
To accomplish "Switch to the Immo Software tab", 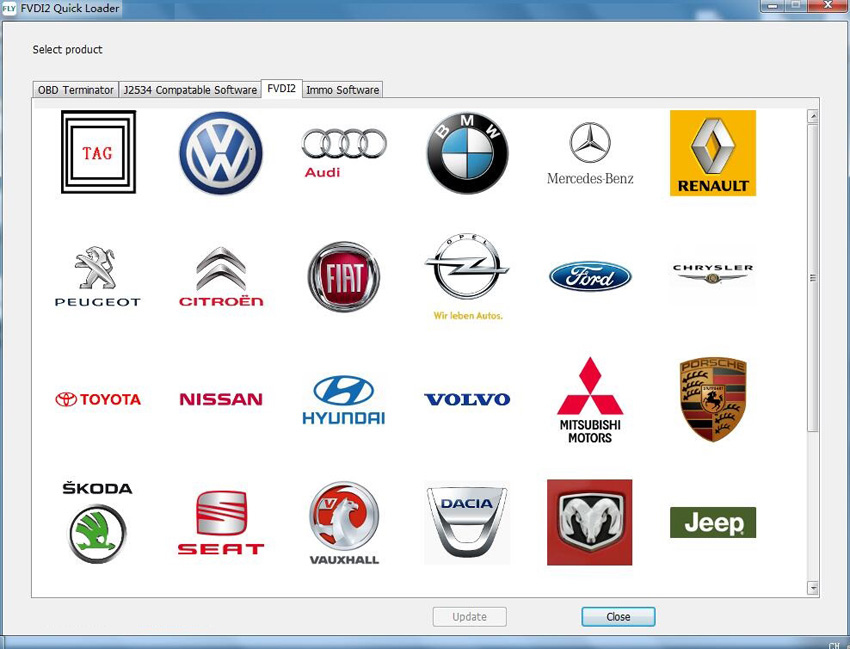I will point(342,90).
